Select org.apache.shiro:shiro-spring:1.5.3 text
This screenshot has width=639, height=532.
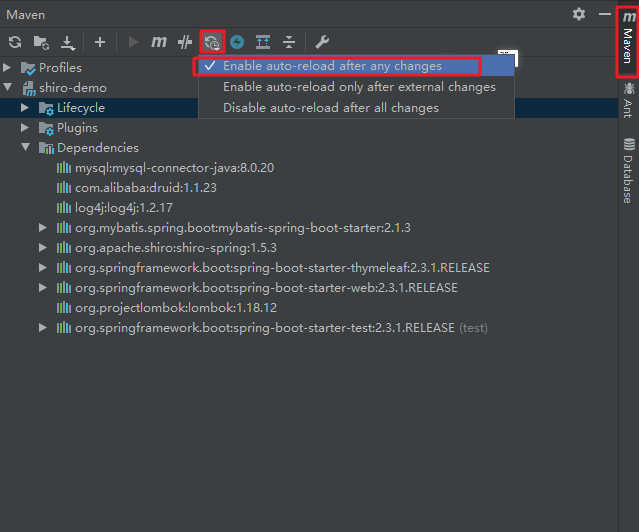176,248
